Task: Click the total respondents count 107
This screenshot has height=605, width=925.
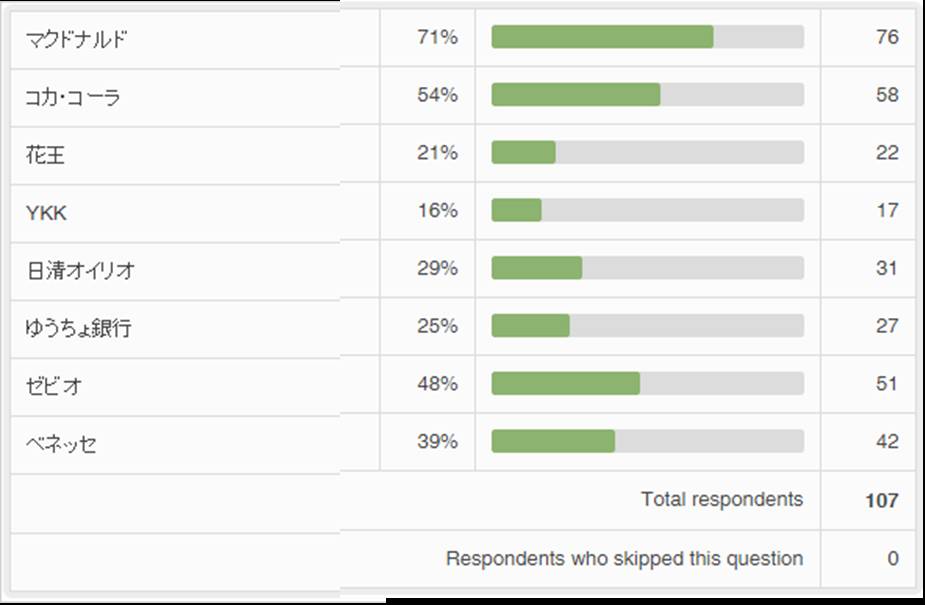Action: (881, 501)
